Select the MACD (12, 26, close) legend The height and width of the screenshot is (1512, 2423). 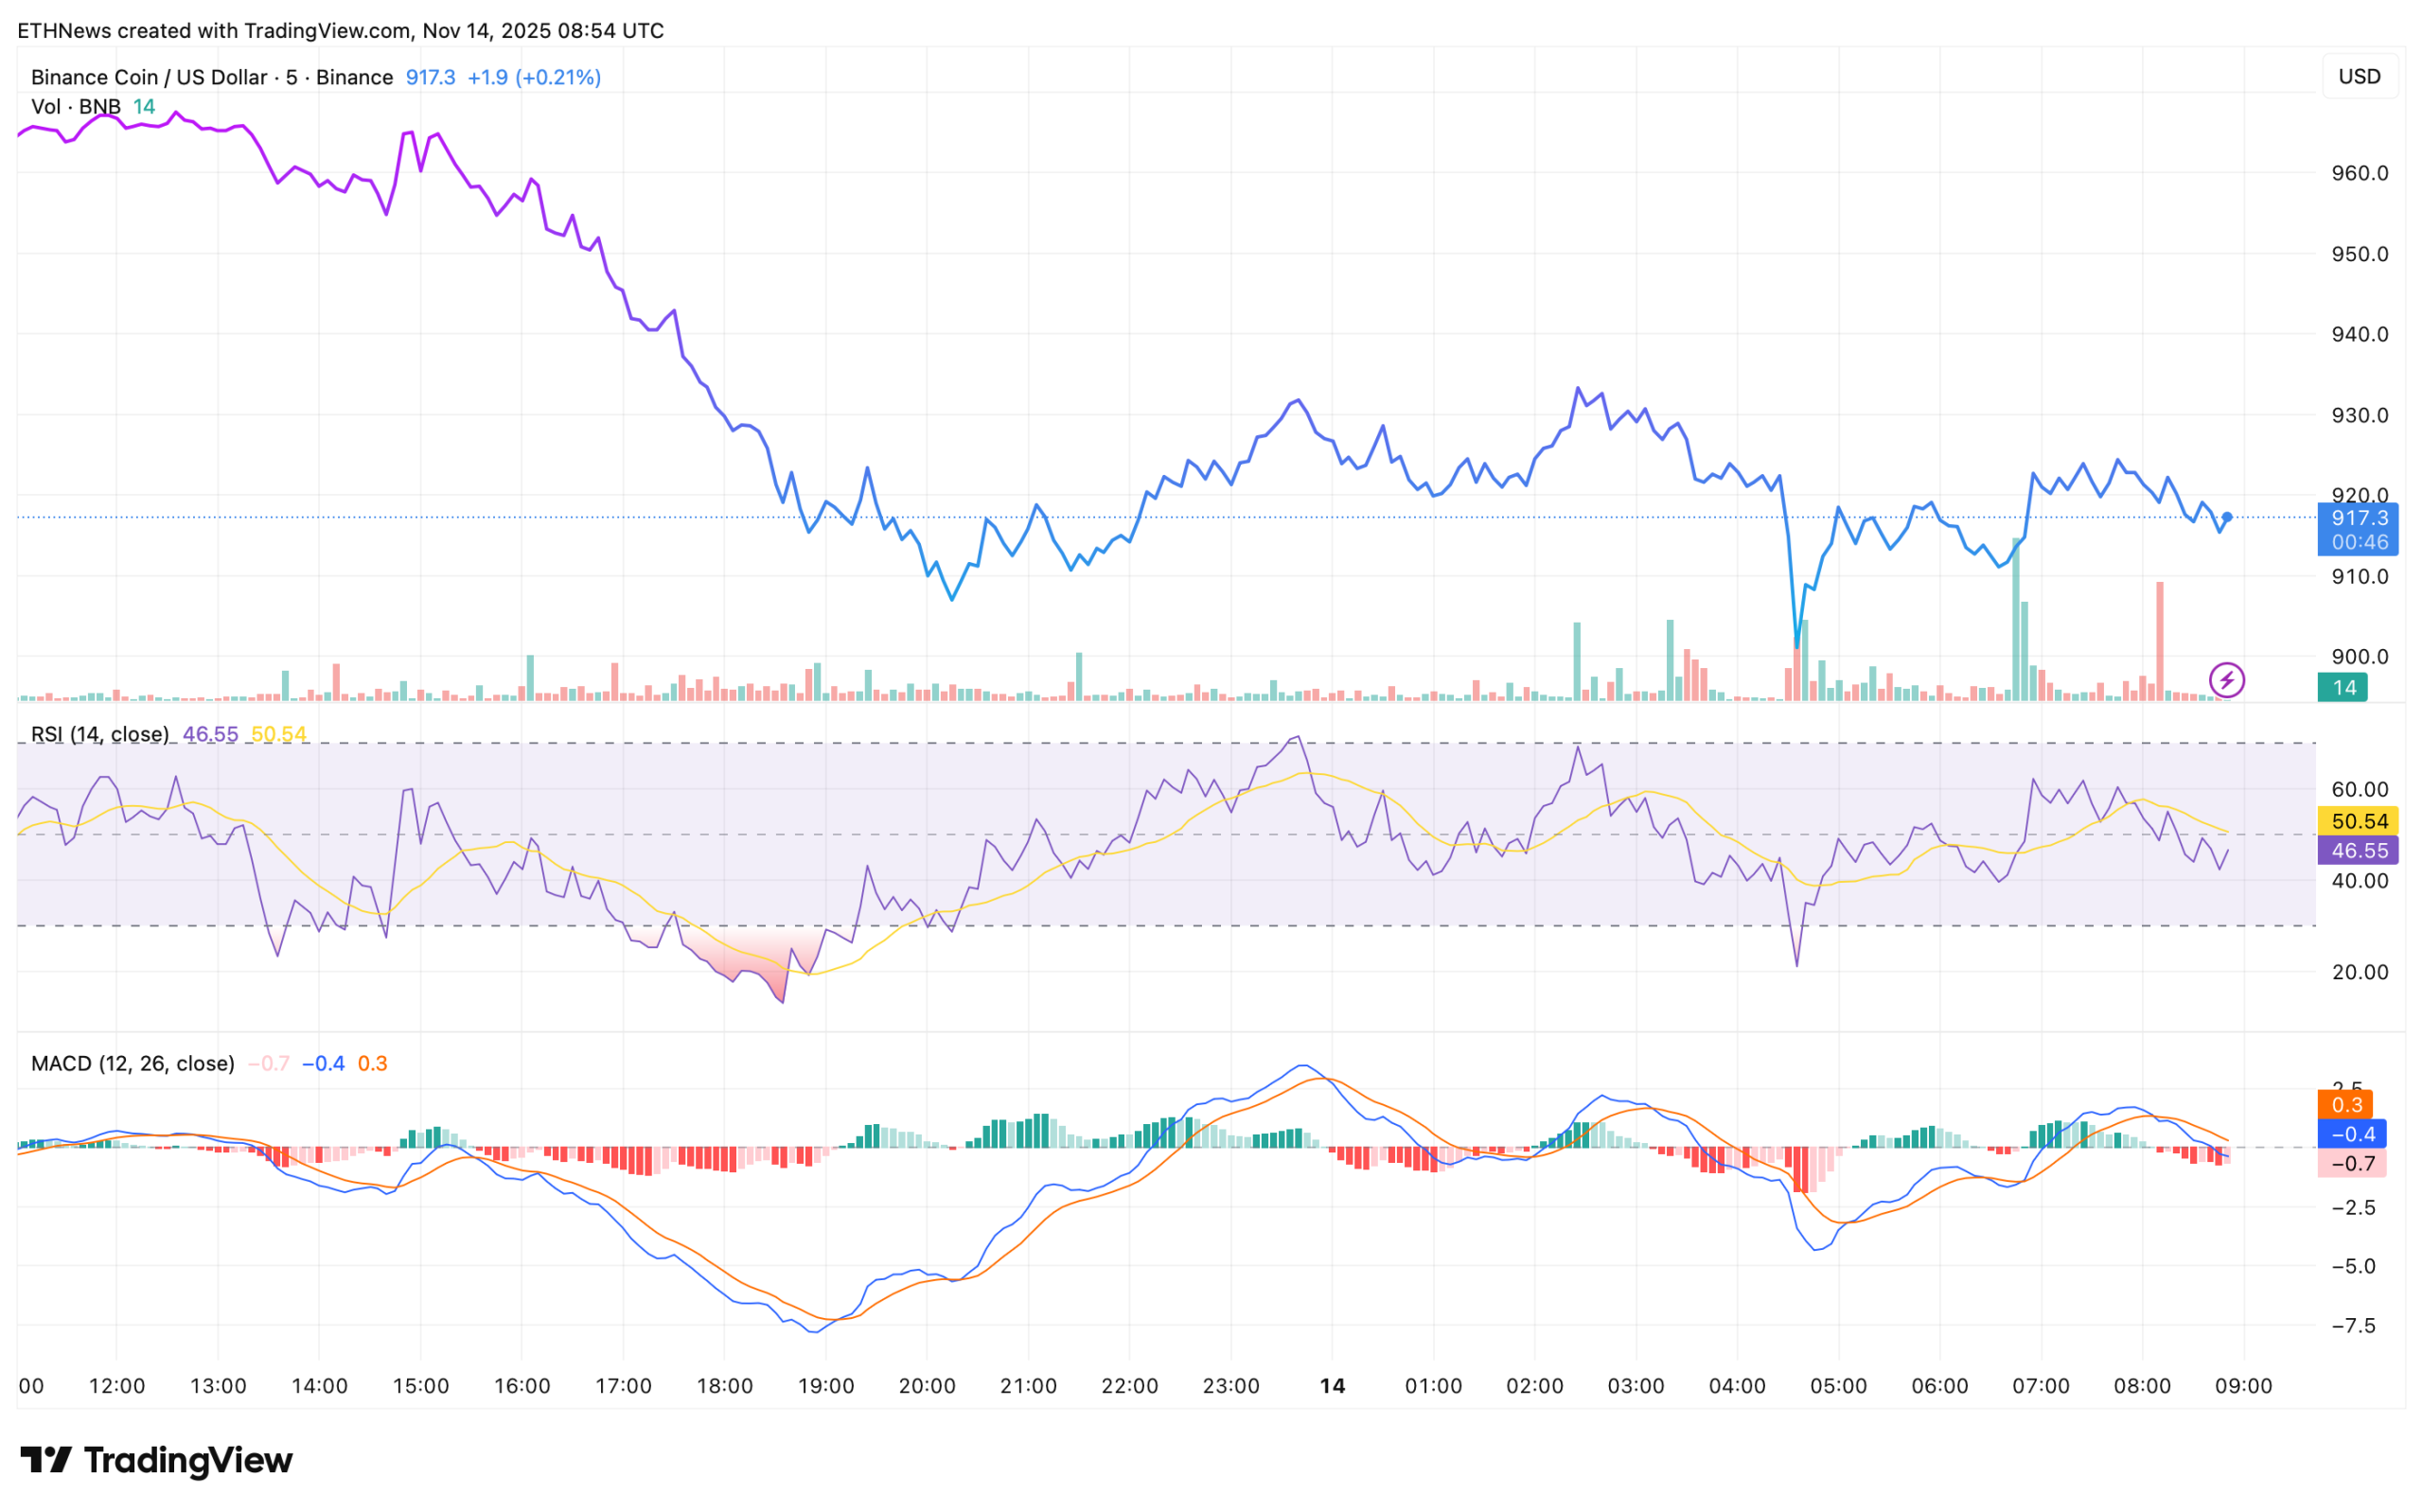[133, 1064]
